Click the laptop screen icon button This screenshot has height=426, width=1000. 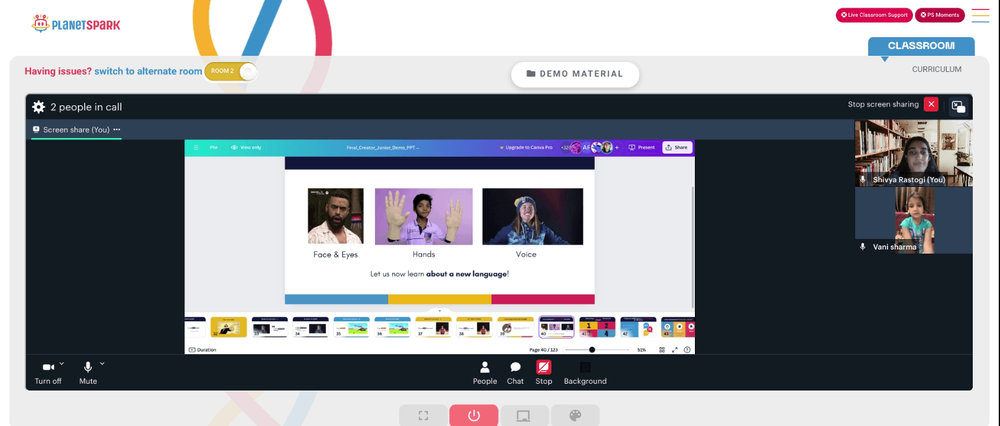click(524, 416)
